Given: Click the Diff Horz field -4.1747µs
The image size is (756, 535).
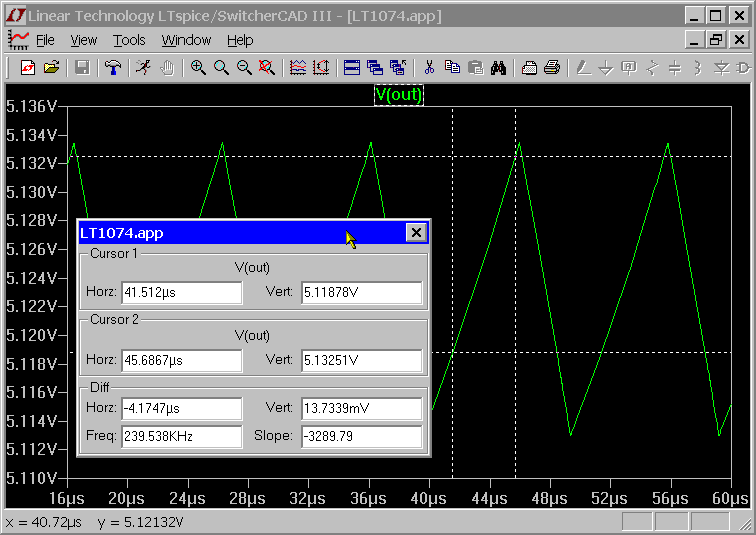Looking at the screenshot, I should click(181, 409).
